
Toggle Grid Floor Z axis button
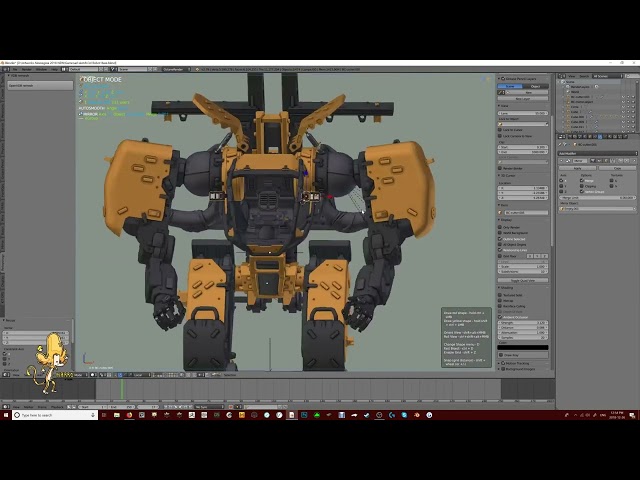(544, 256)
